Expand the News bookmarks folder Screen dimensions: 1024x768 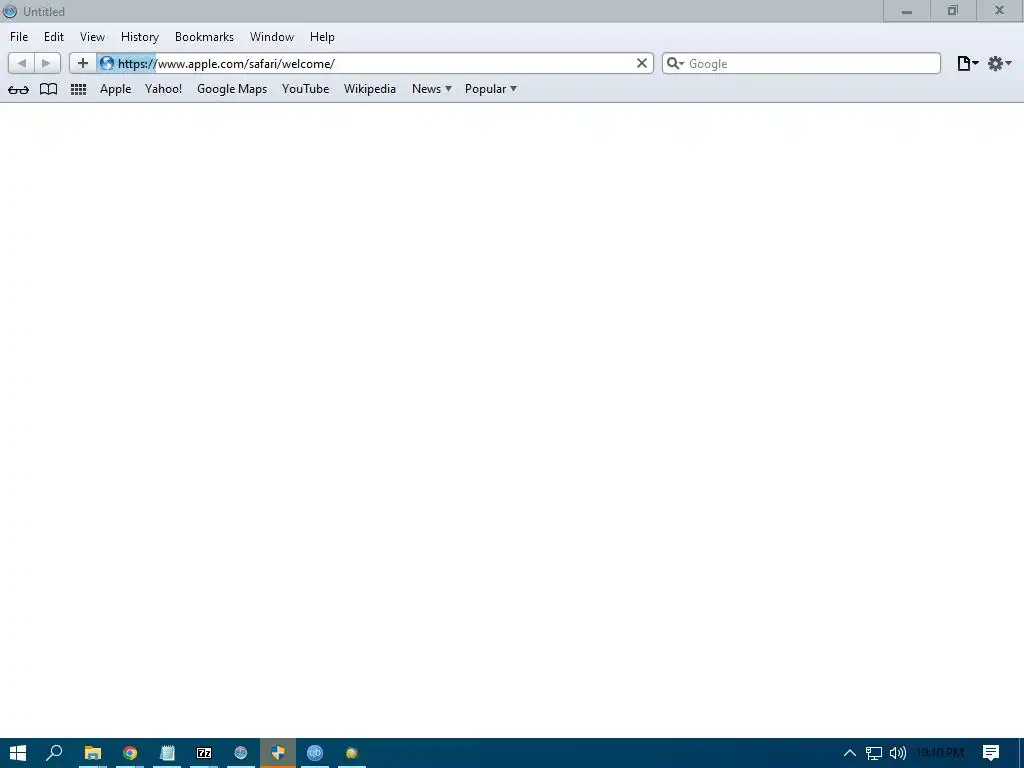[432, 89]
